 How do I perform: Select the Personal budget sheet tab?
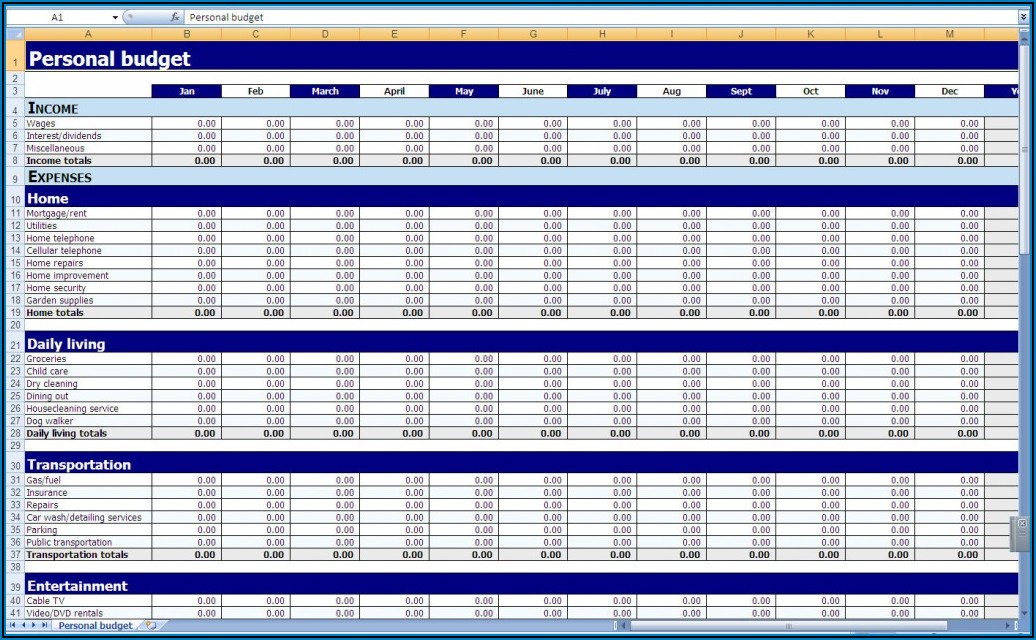coord(95,626)
